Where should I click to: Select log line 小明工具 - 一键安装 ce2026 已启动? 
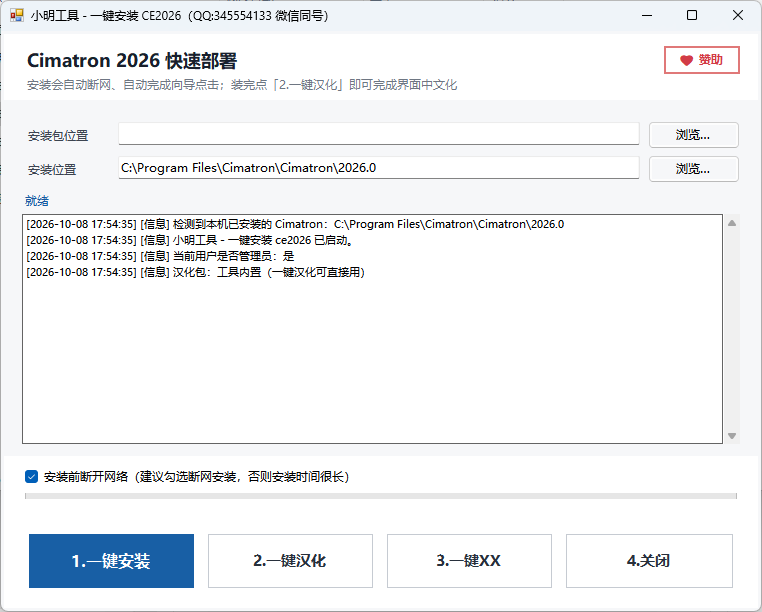[190, 240]
